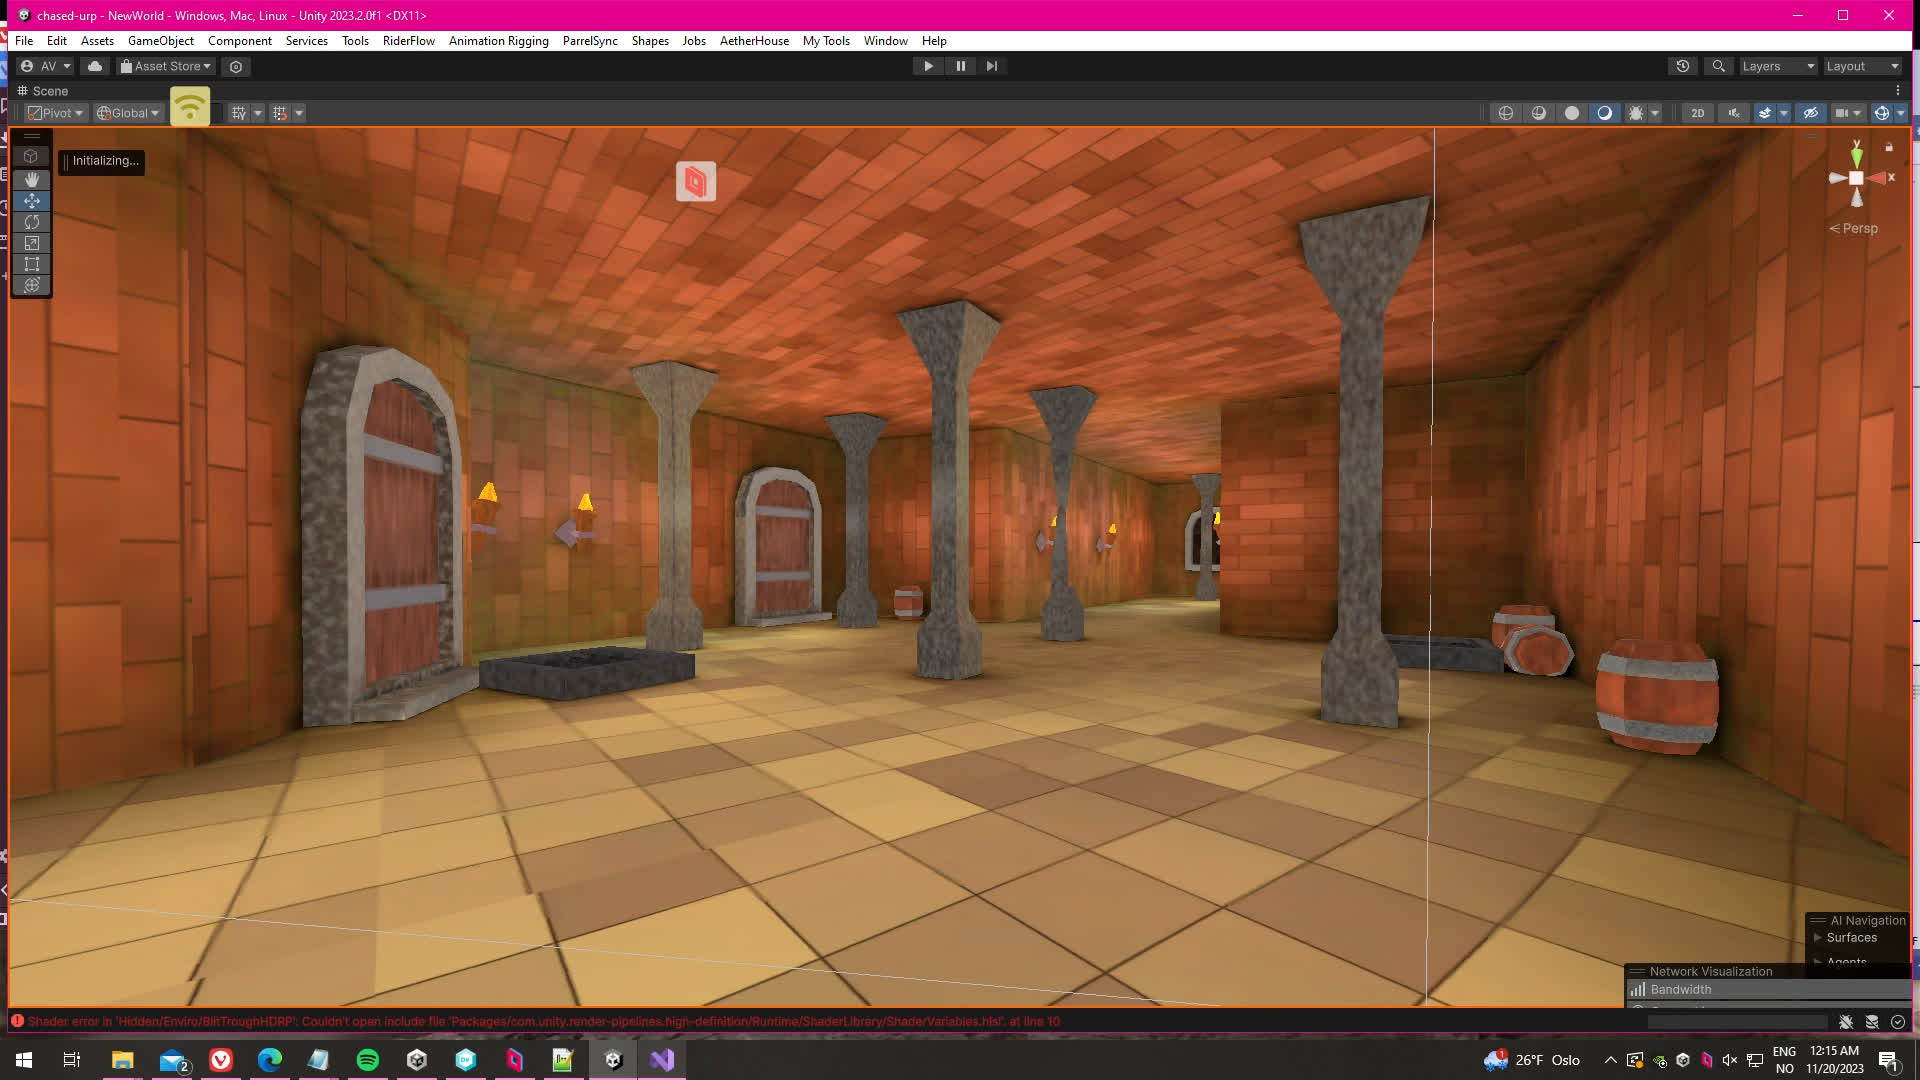Open Unity cloud services icon
This screenshot has width=1920, height=1080.
point(95,66)
